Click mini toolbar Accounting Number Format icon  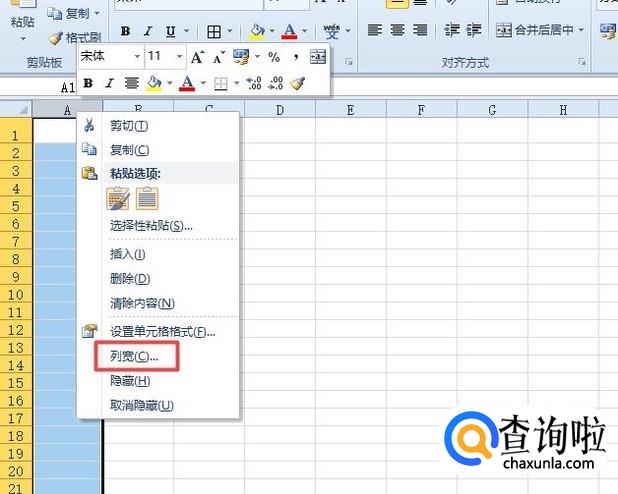(241, 57)
